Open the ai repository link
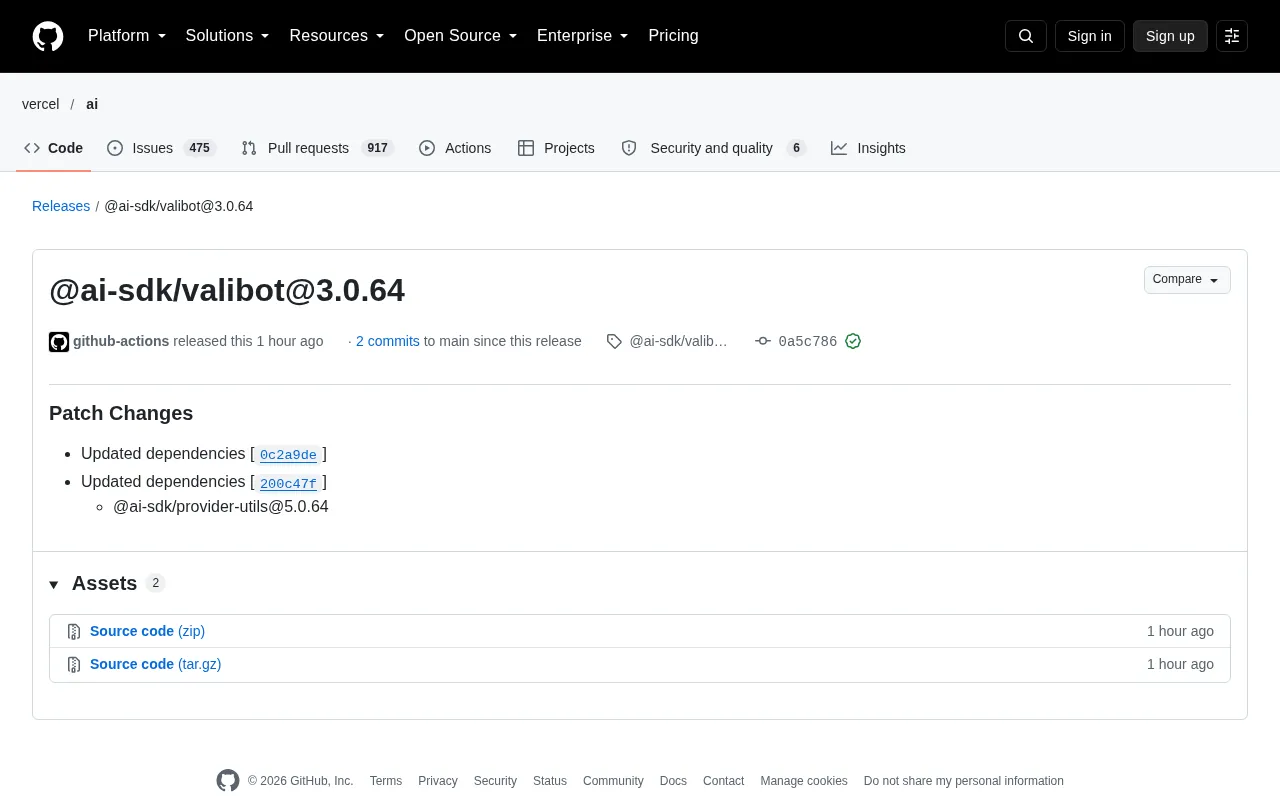This screenshot has height=800, width=1280. [x=92, y=104]
